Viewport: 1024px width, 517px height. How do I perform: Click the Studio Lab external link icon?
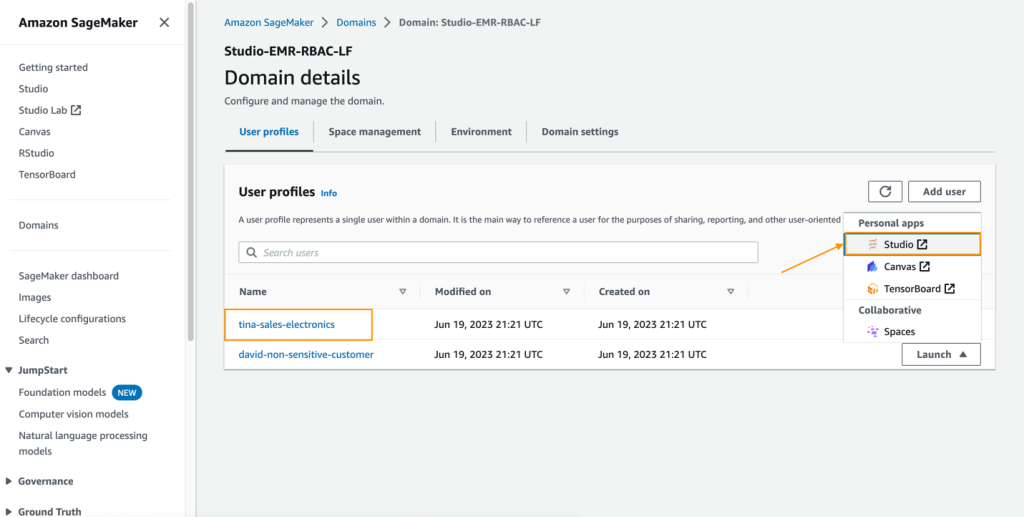point(76,110)
